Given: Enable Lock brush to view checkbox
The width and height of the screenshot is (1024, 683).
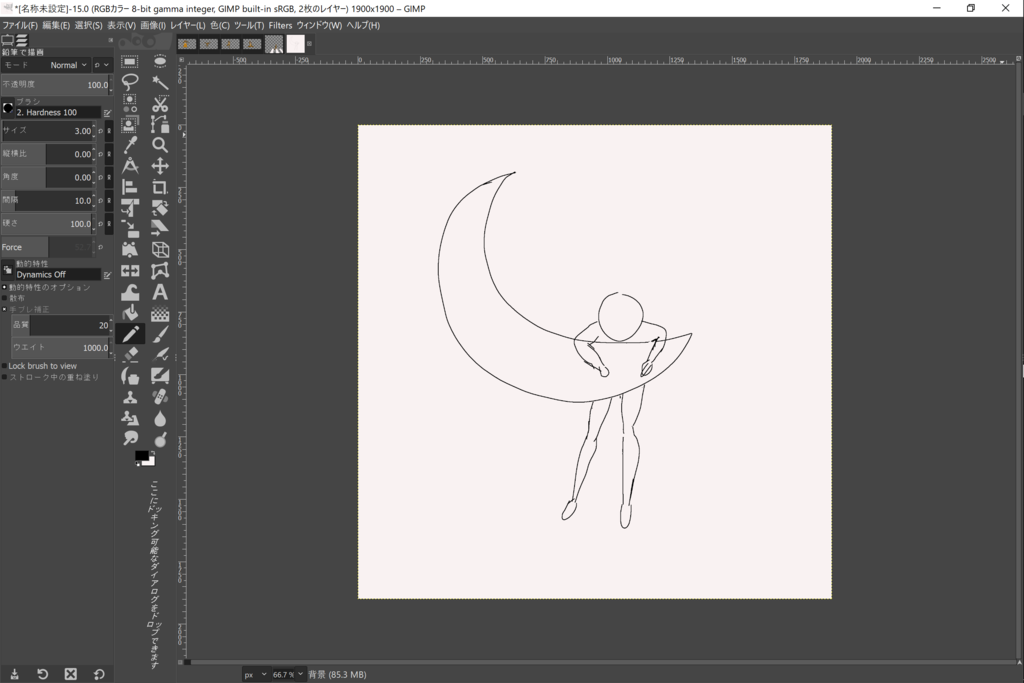Looking at the screenshot, I should [x=5, y=366].
